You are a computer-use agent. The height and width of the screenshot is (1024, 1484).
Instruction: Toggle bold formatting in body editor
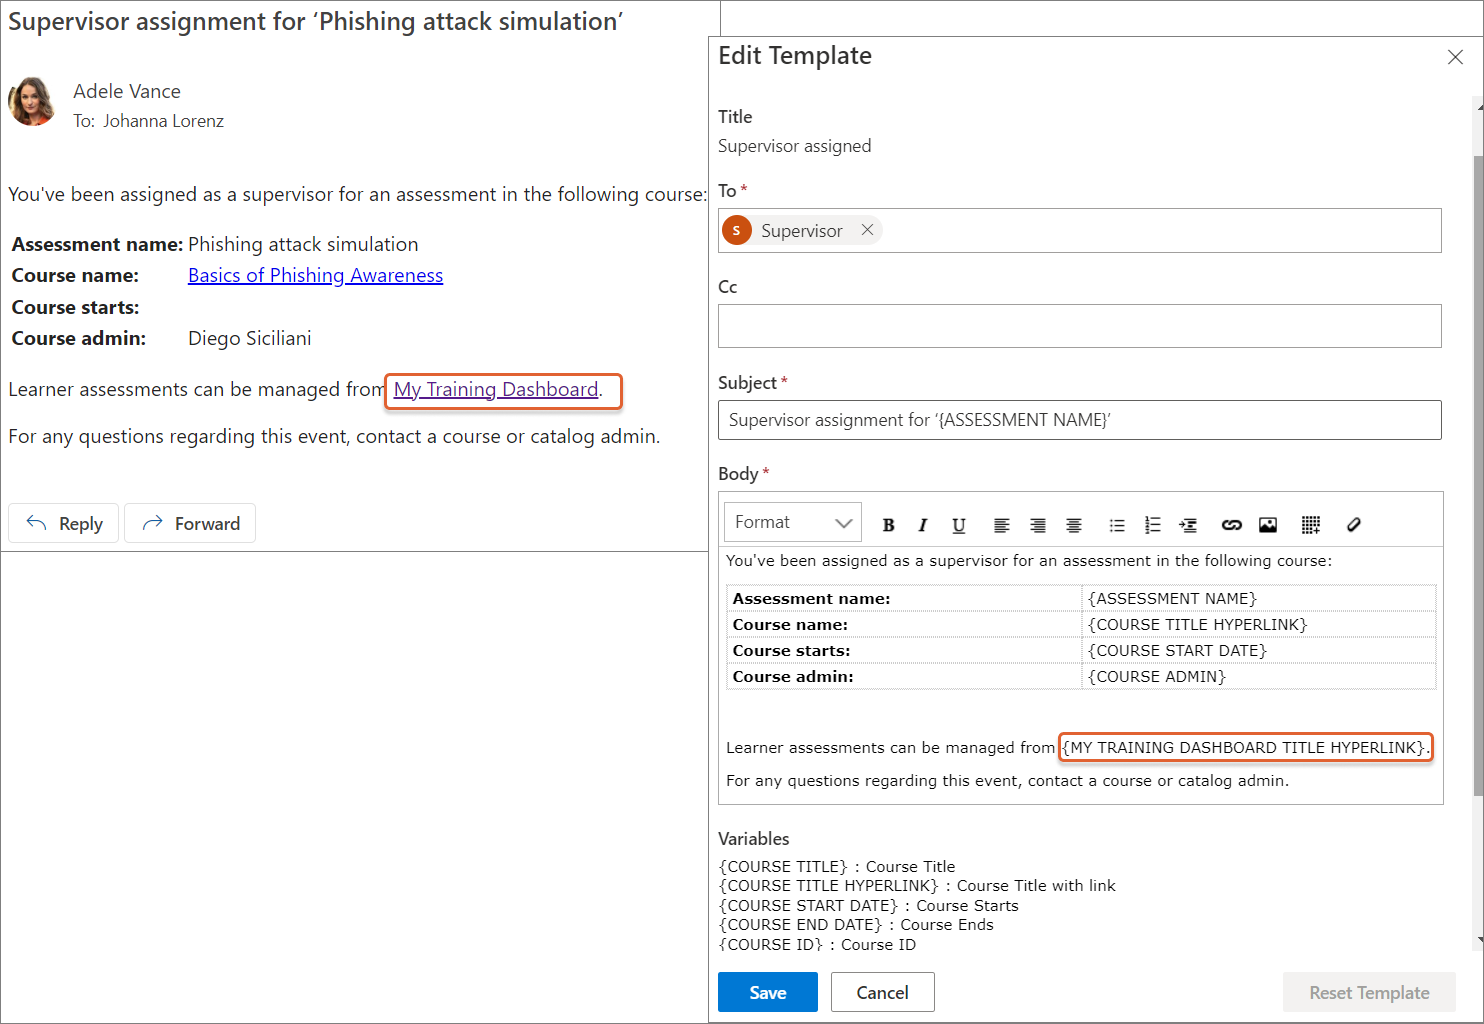pyautogui.click(x=888, y=525)
